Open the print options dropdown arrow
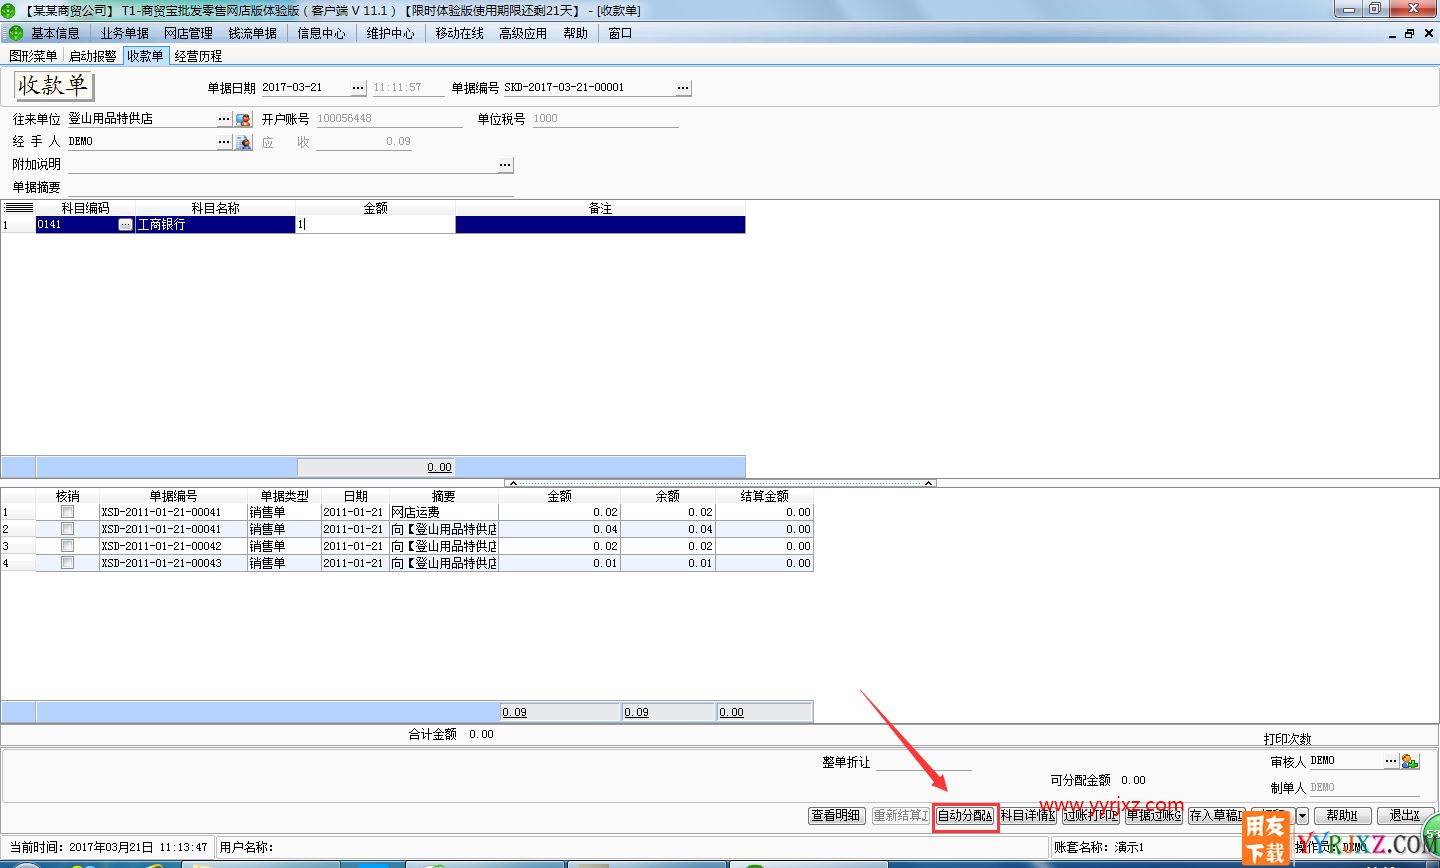This screenshot has width=1440, height=868. click(1302, 816)
